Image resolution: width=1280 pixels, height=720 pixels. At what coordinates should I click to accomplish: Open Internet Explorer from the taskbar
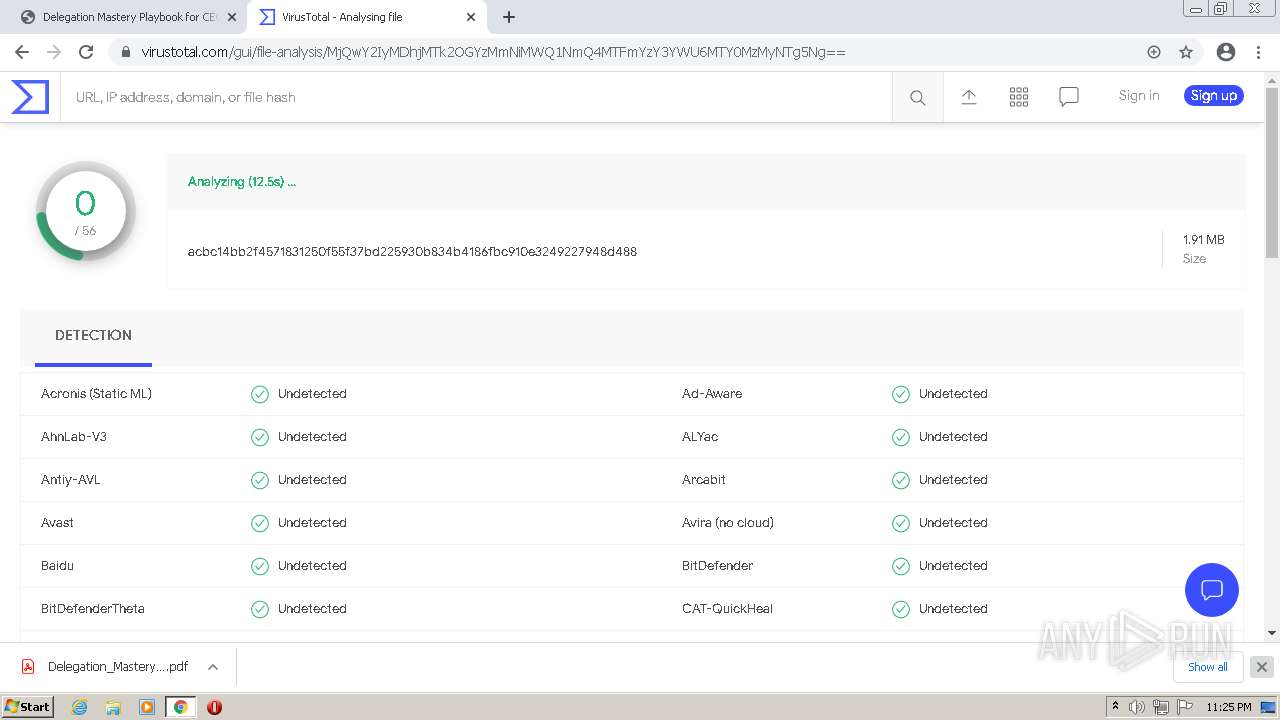[x=79, y=707]
